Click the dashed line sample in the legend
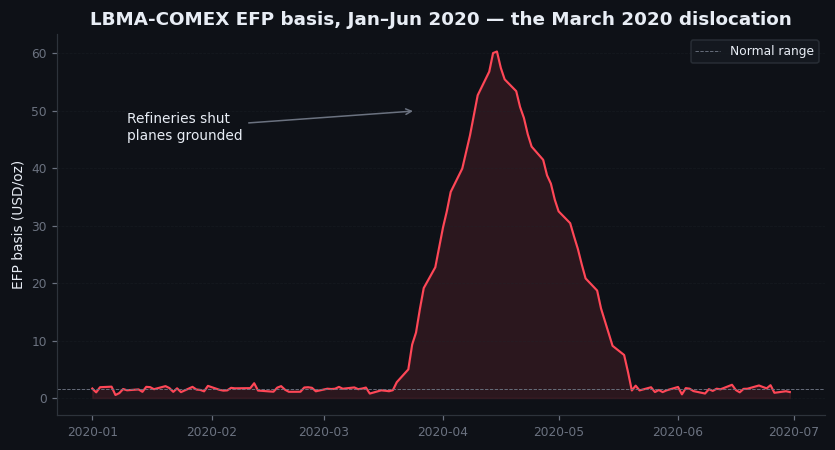 [708, 52]
